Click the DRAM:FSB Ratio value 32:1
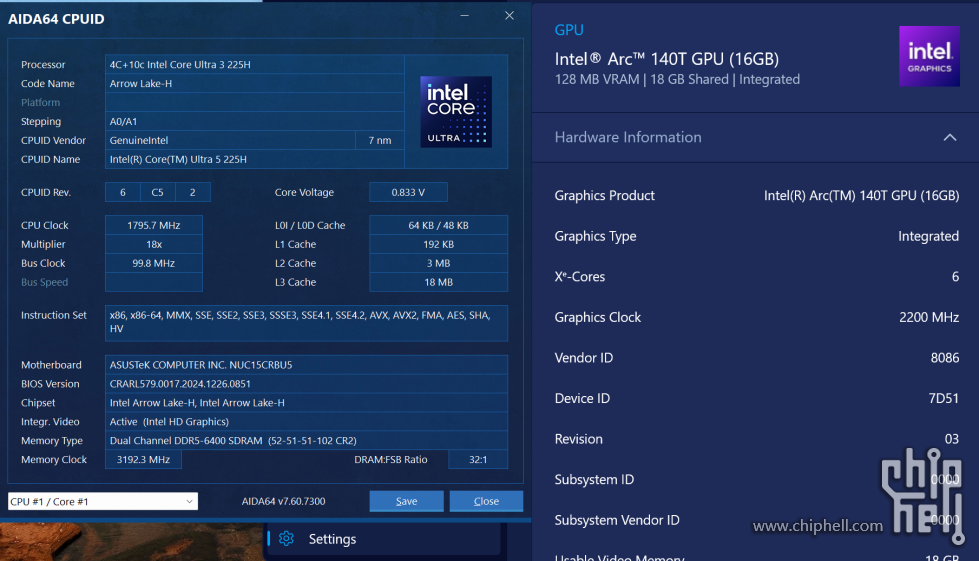 click(478, 459)
